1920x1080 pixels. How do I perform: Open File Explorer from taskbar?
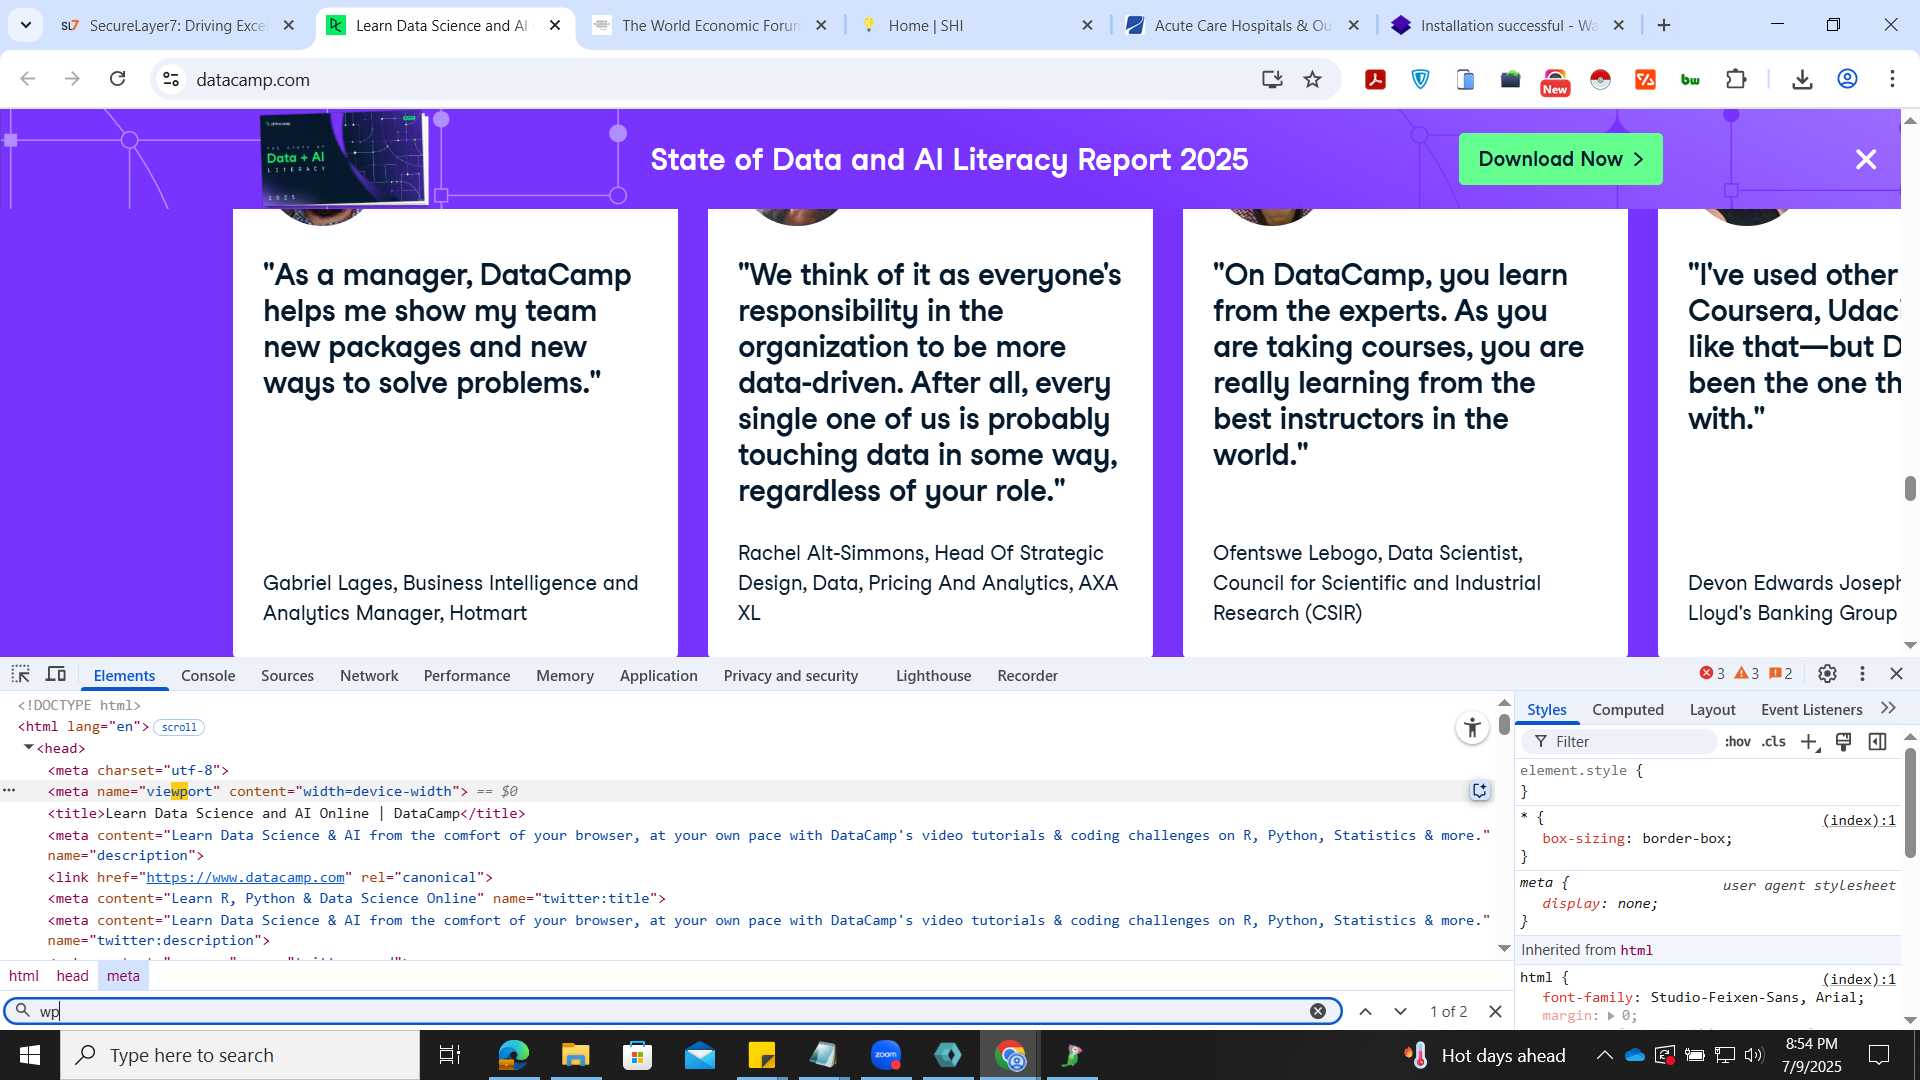click(x=575, y=1055)
